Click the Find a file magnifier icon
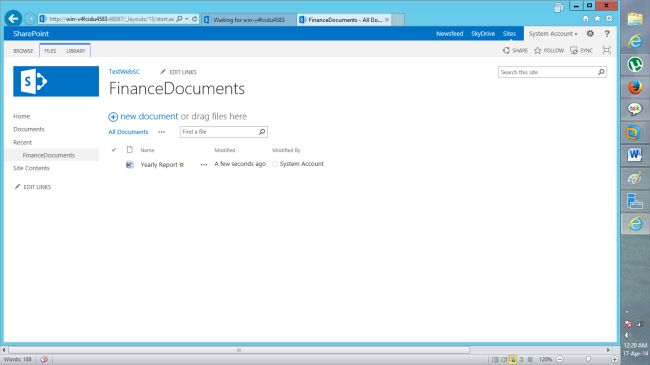 pos(262,132)
